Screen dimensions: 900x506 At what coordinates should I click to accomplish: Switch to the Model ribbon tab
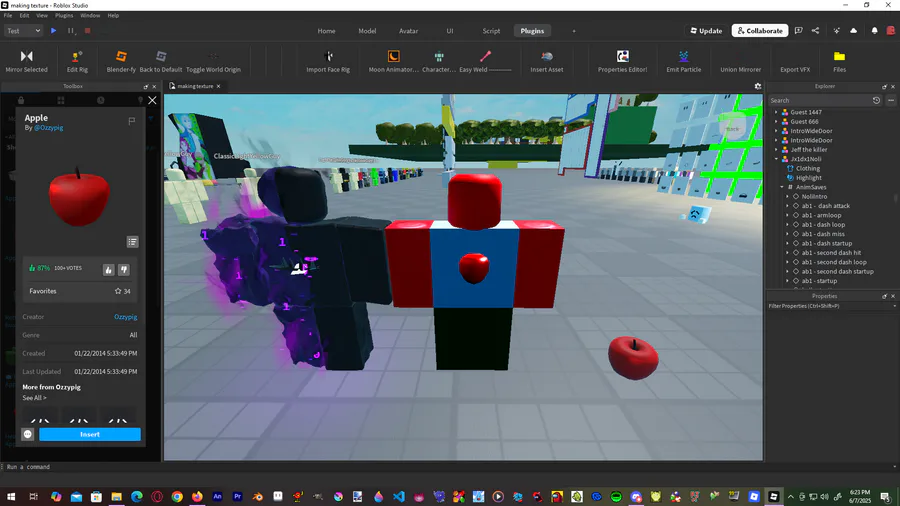[367, 31]
